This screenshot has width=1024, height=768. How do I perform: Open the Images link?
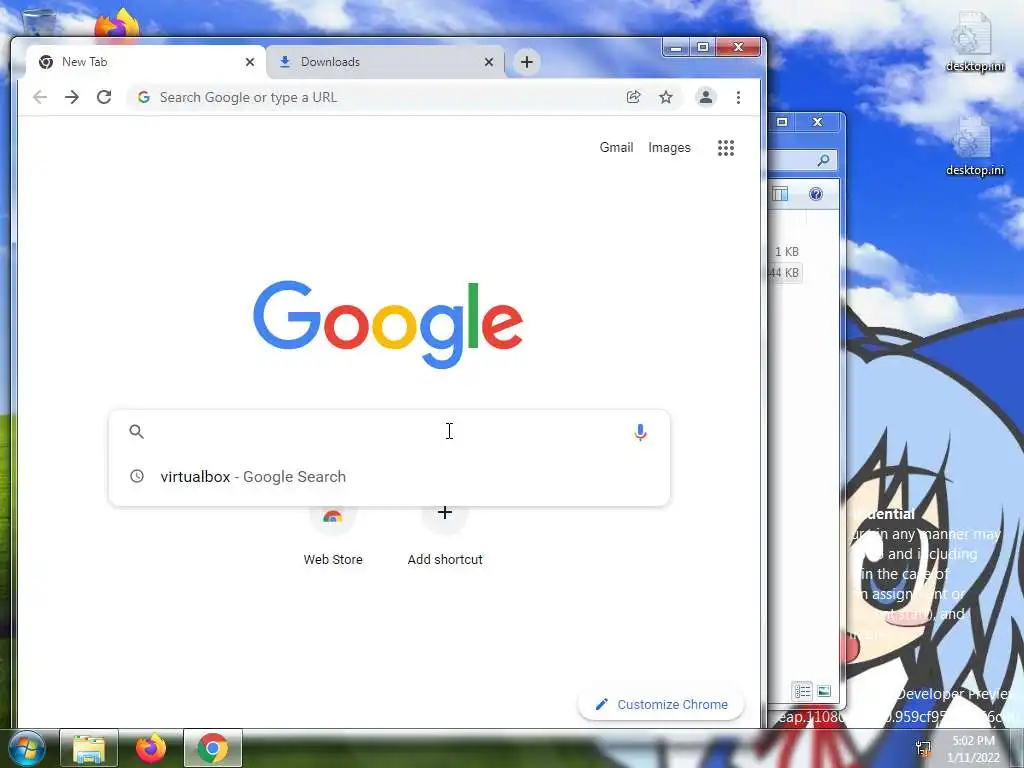click(x=669, y=148)
